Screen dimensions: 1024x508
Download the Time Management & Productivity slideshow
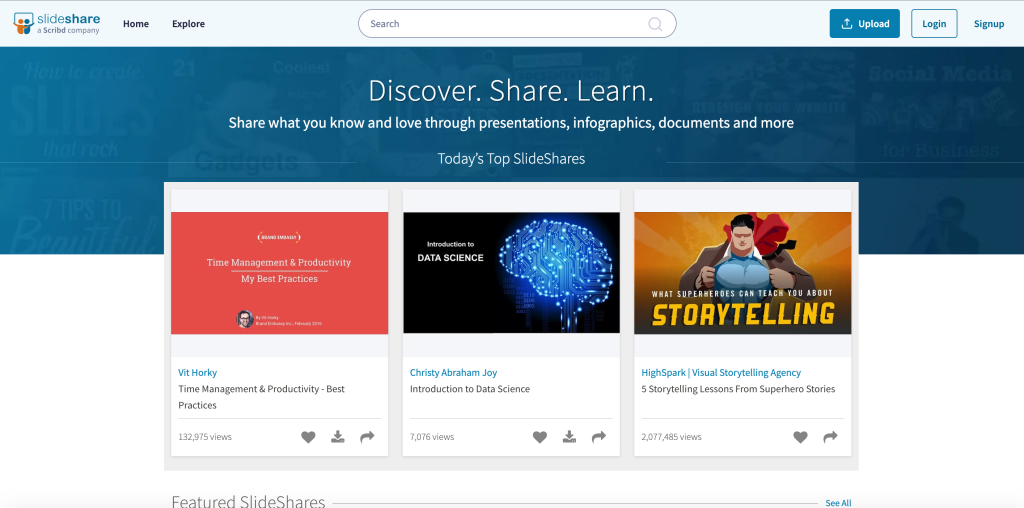tap(338, 437)
